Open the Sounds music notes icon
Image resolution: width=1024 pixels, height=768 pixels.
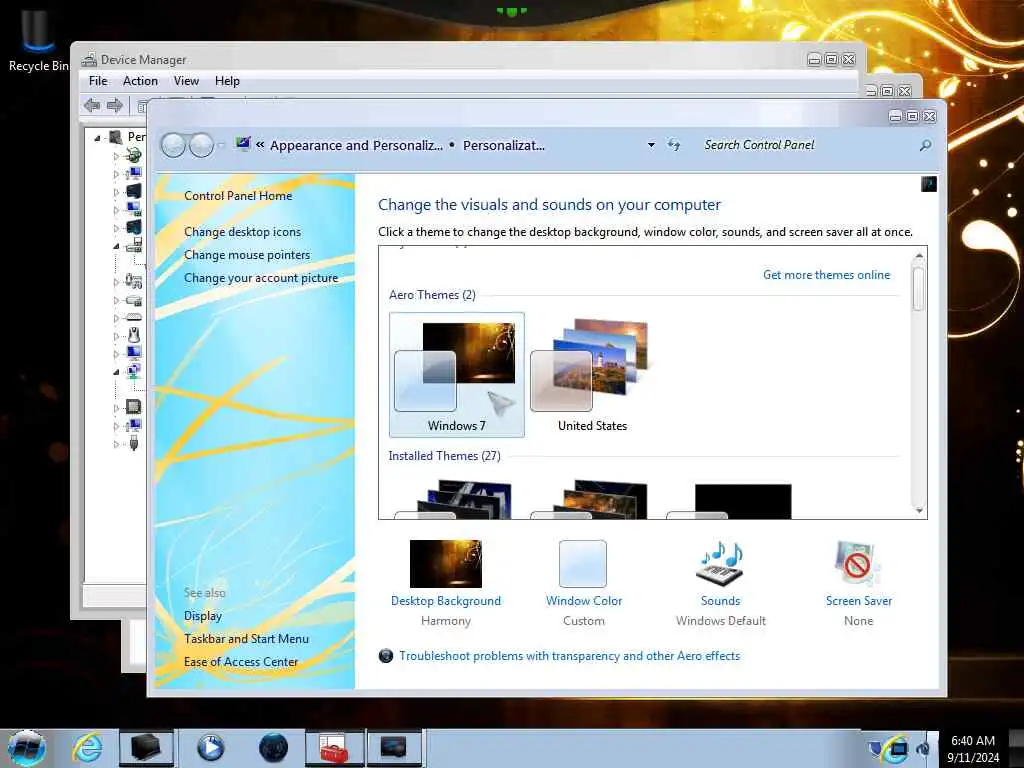coord(720,564)
